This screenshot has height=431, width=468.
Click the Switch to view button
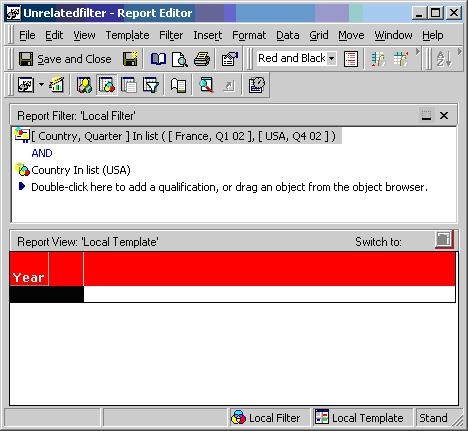coord(444,240)
